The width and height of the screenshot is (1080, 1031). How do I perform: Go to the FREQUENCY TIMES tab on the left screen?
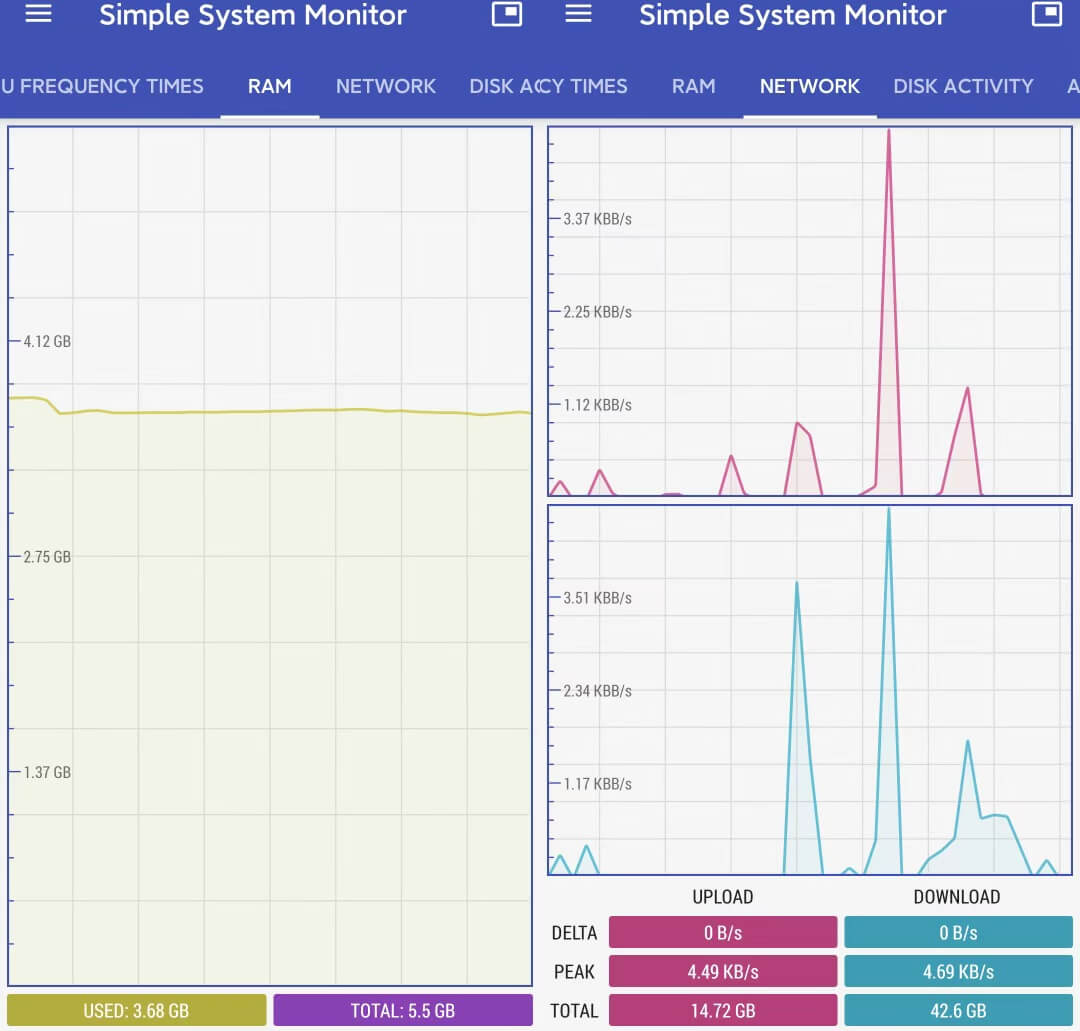pos(105,86)
